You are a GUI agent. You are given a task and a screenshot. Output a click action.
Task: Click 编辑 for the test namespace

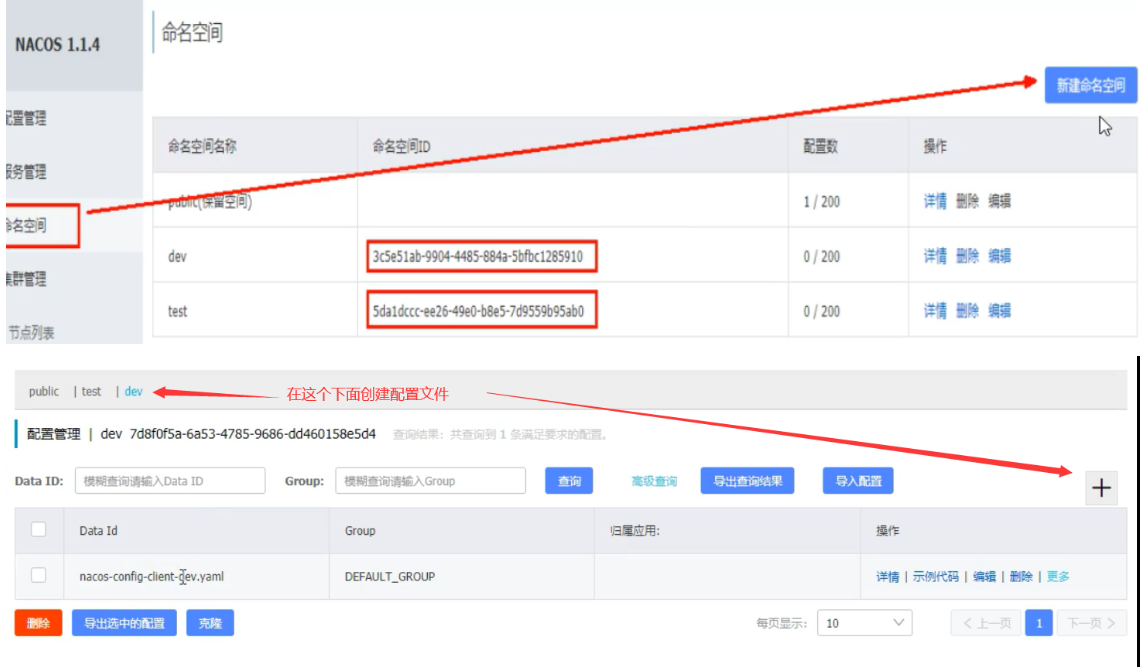(999, 311)
